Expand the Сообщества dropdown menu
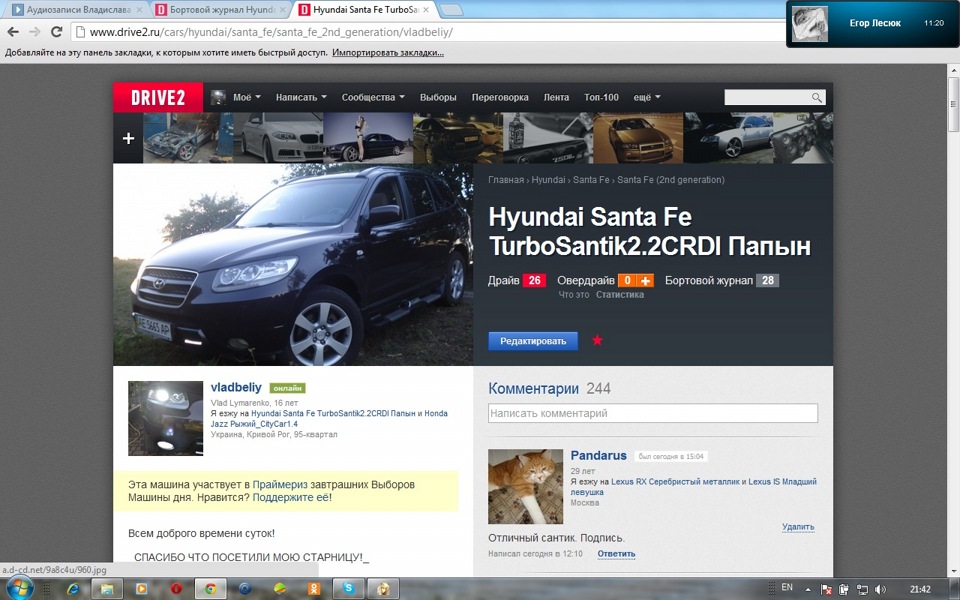 point(373,97)
